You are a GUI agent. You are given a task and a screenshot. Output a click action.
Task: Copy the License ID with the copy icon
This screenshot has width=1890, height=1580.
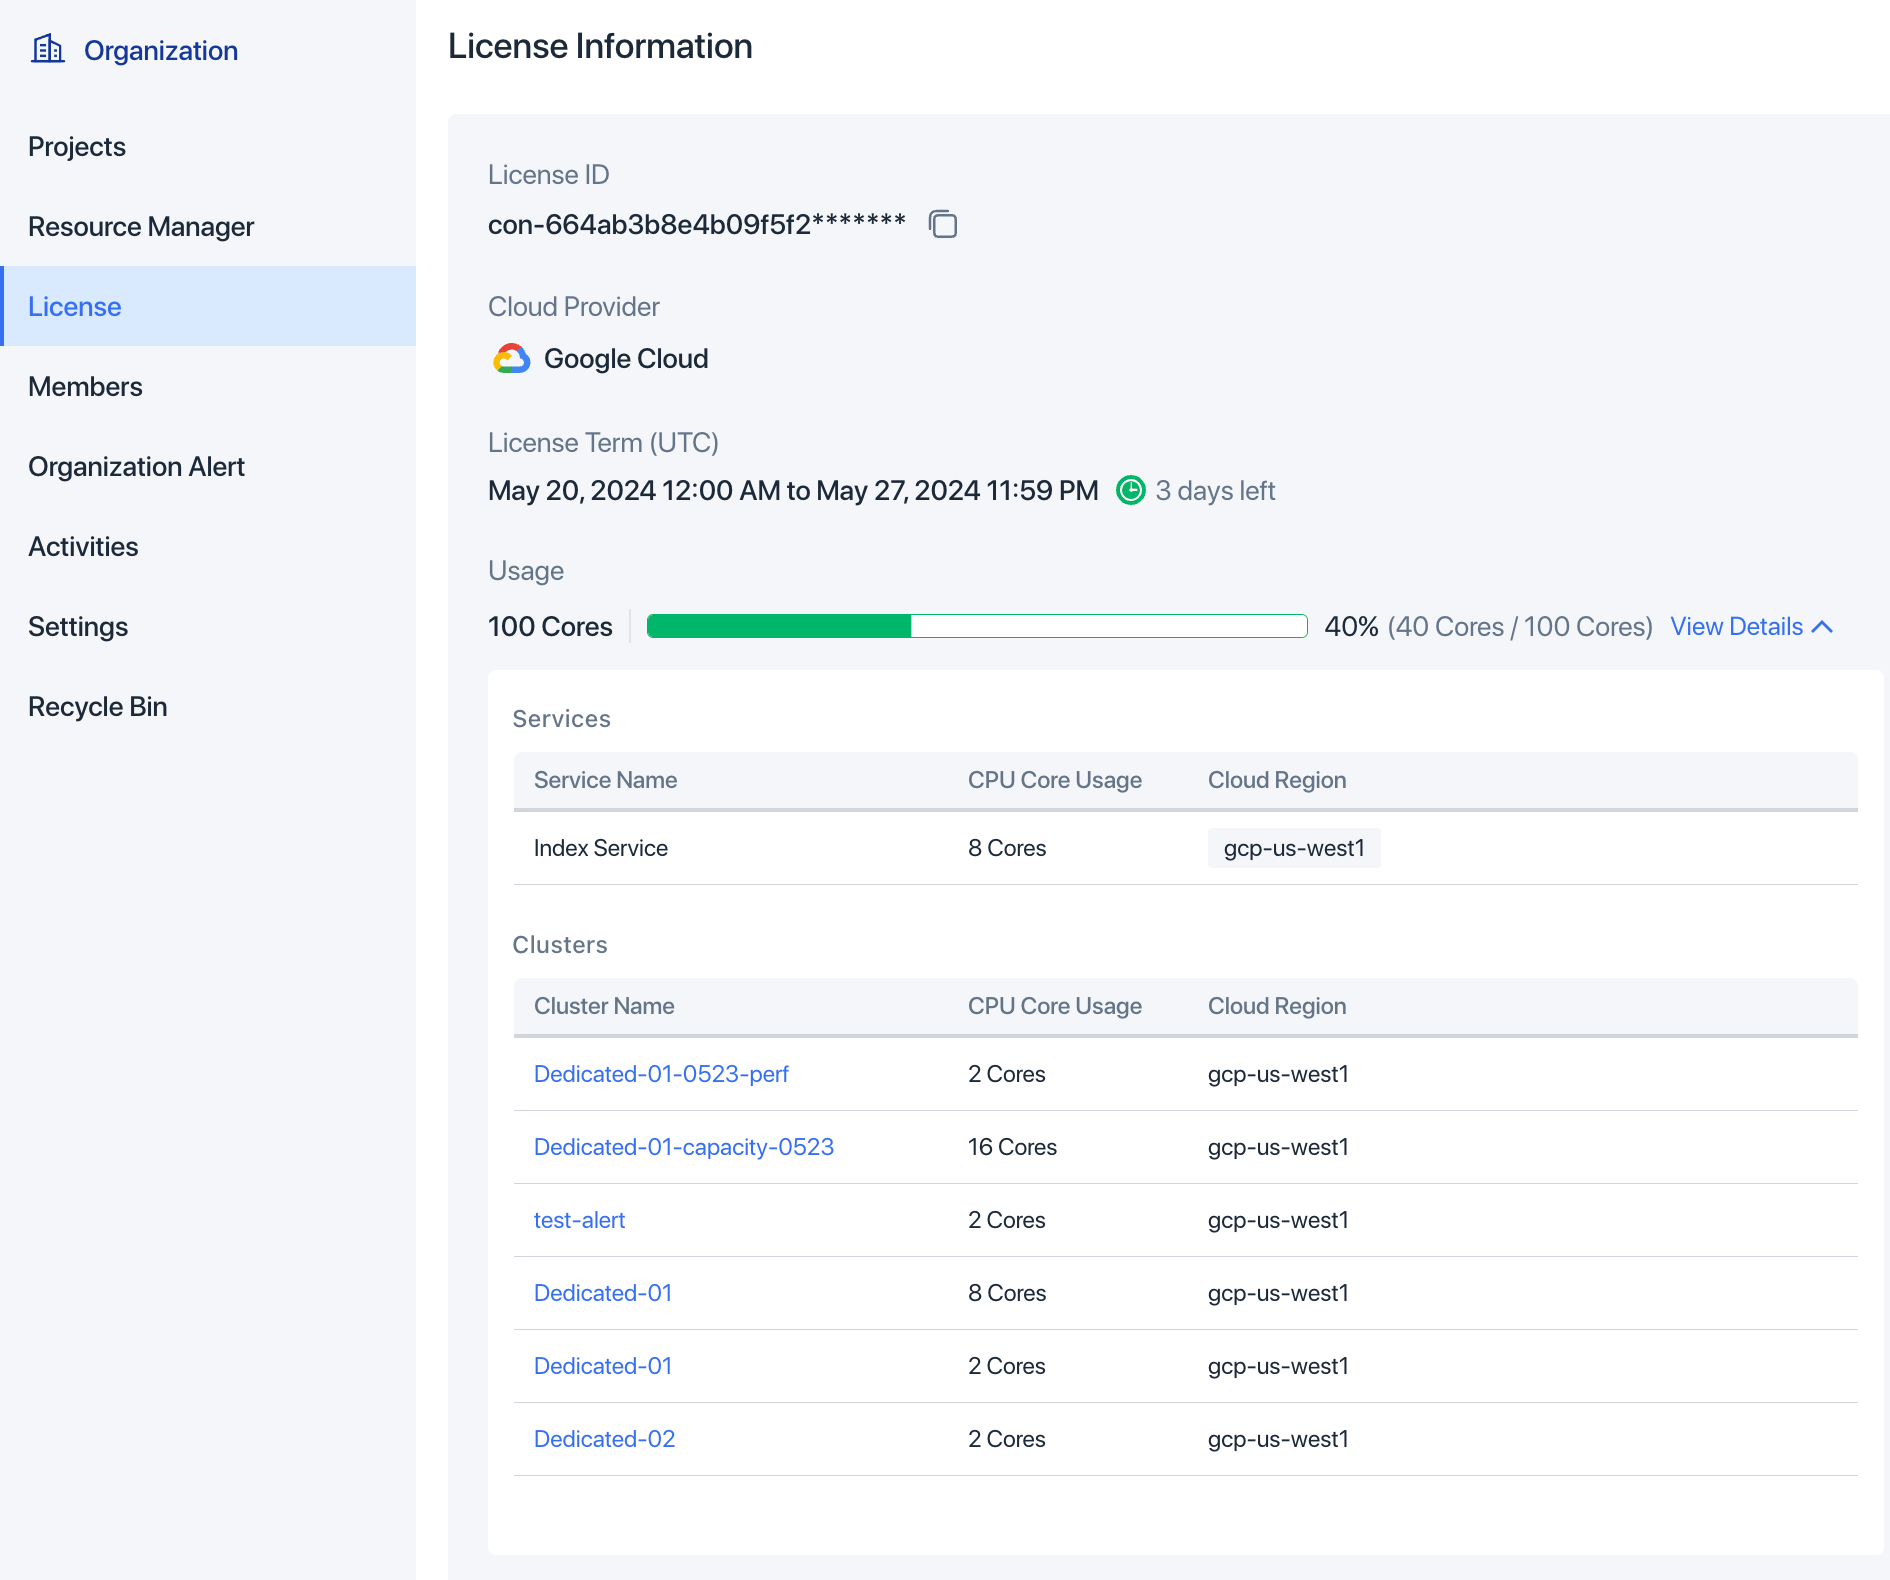coord(943,224)
